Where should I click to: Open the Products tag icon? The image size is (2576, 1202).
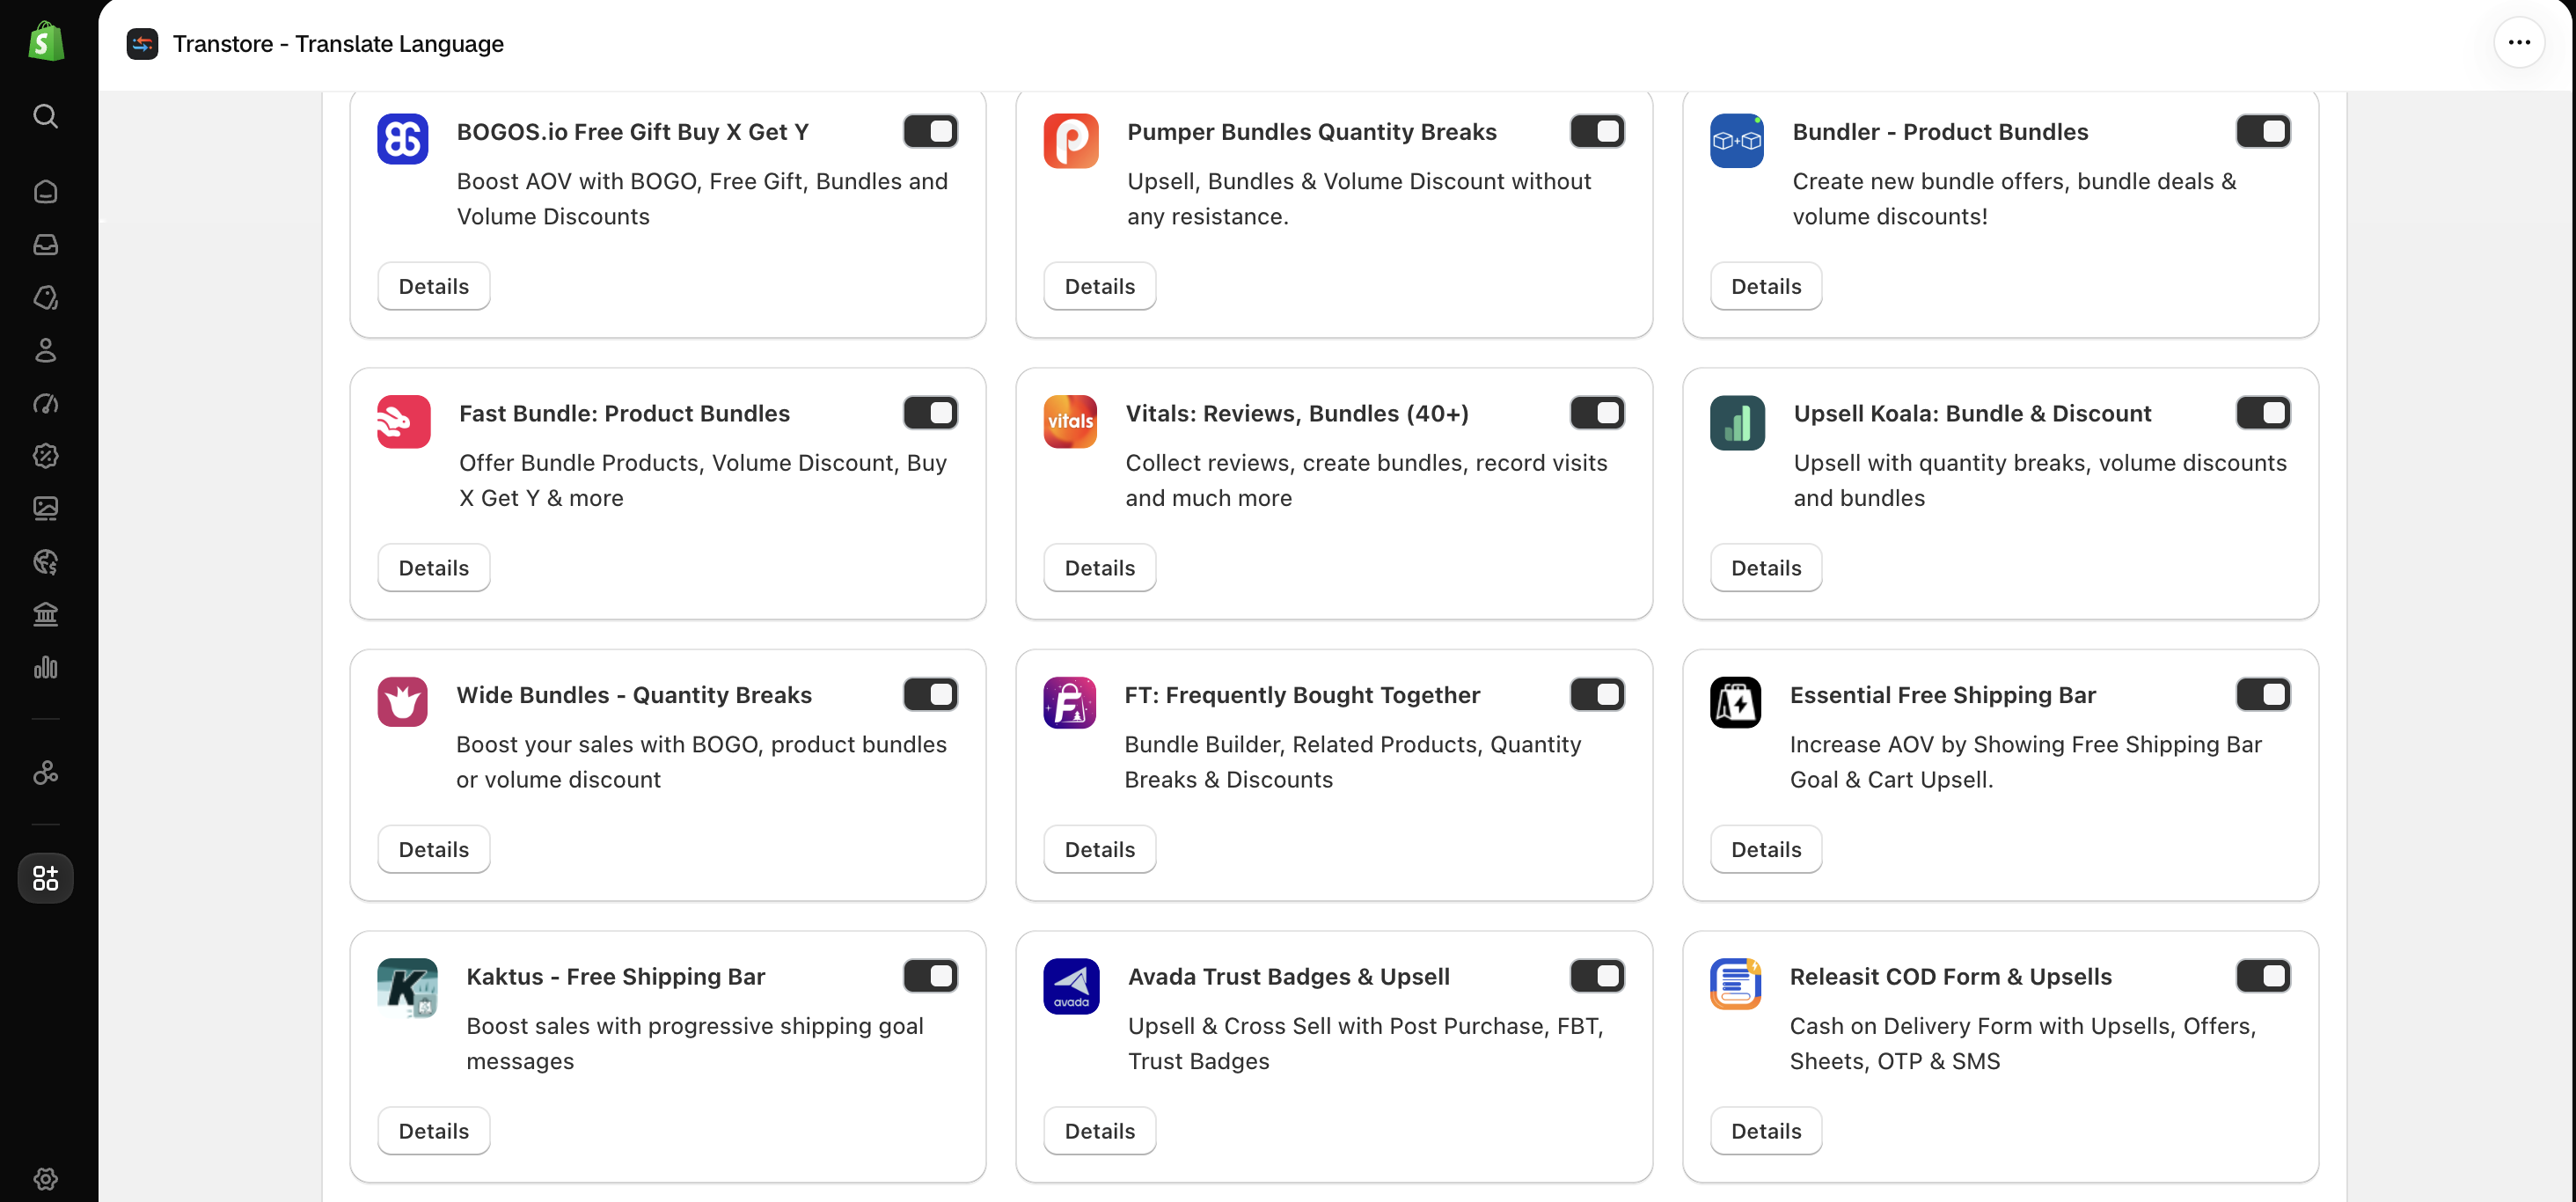click(x=46, y=297)
